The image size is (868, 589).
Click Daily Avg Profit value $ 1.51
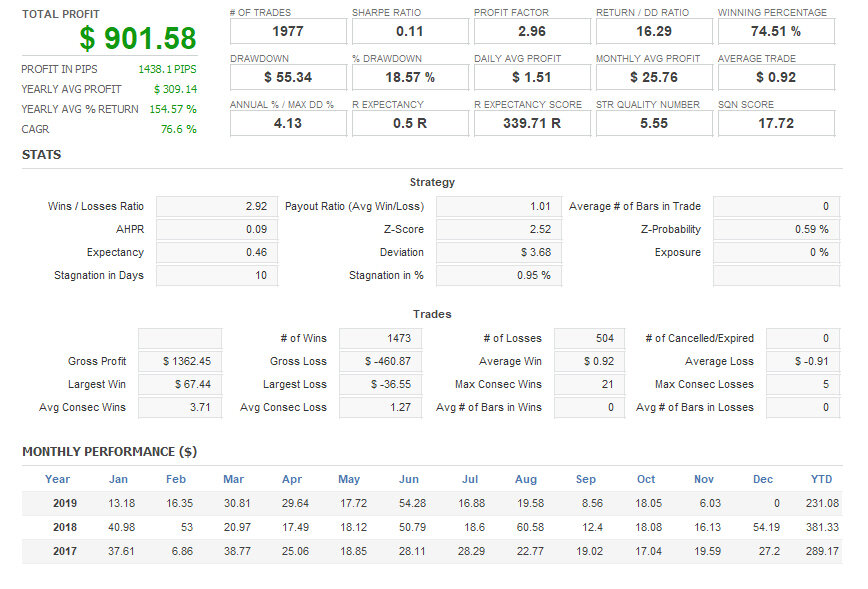click(x=532, y=78)
